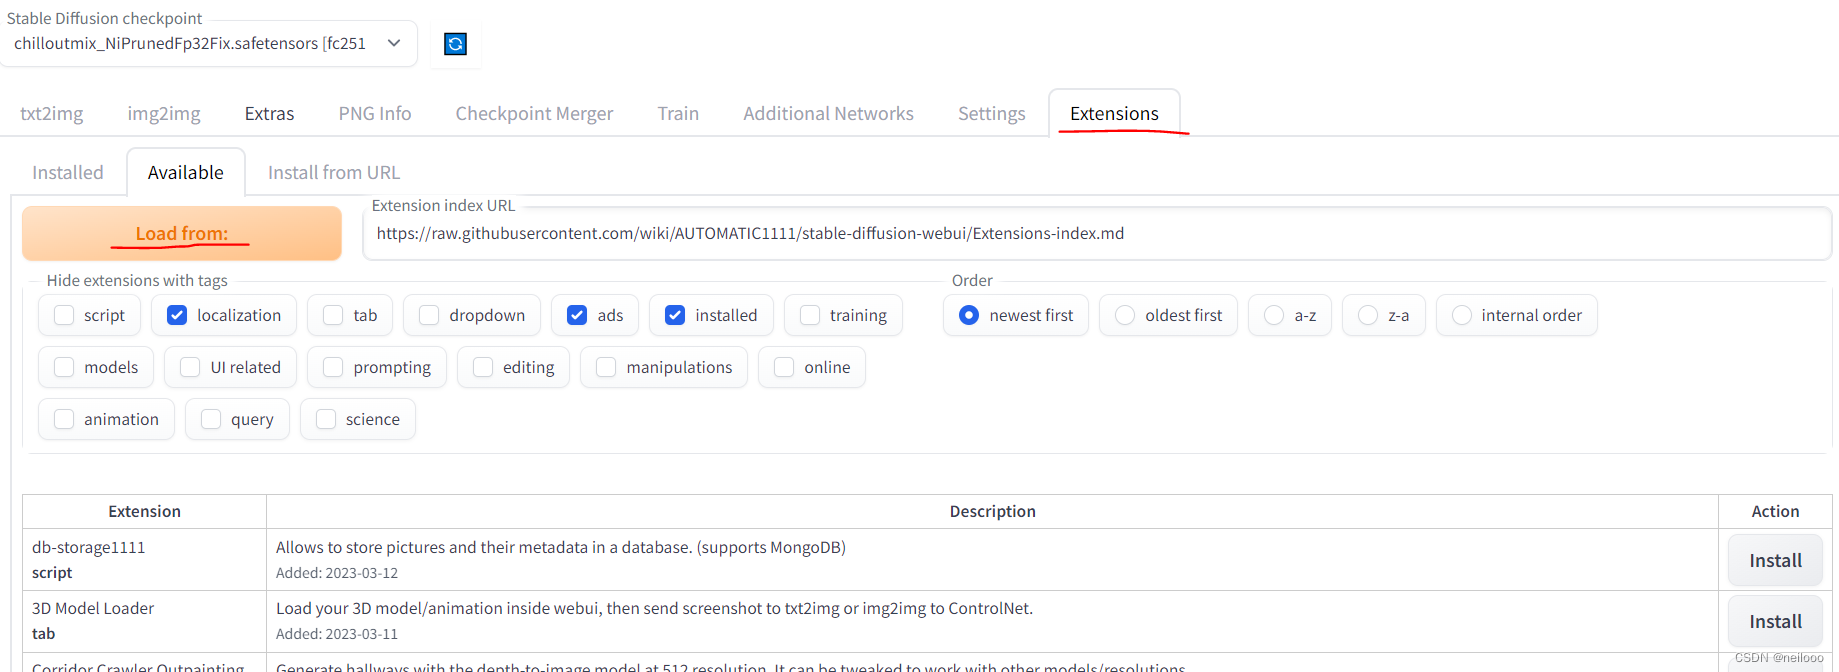Check the editing tag checkbox
Image resolution: width=1839 pixels, height=672 pixels.
point(483,368)
